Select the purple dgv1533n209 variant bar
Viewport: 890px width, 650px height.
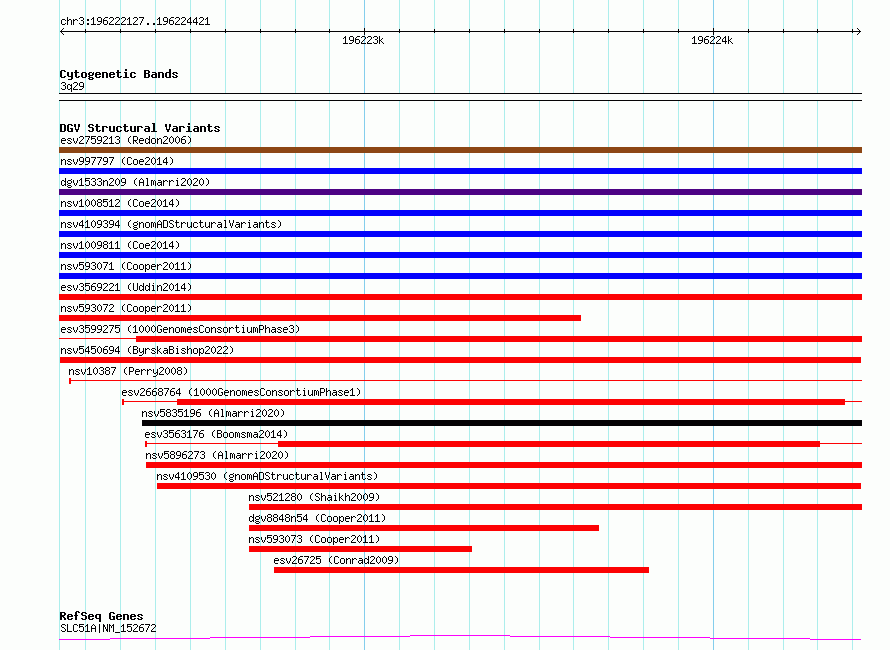tap(460, 192)
